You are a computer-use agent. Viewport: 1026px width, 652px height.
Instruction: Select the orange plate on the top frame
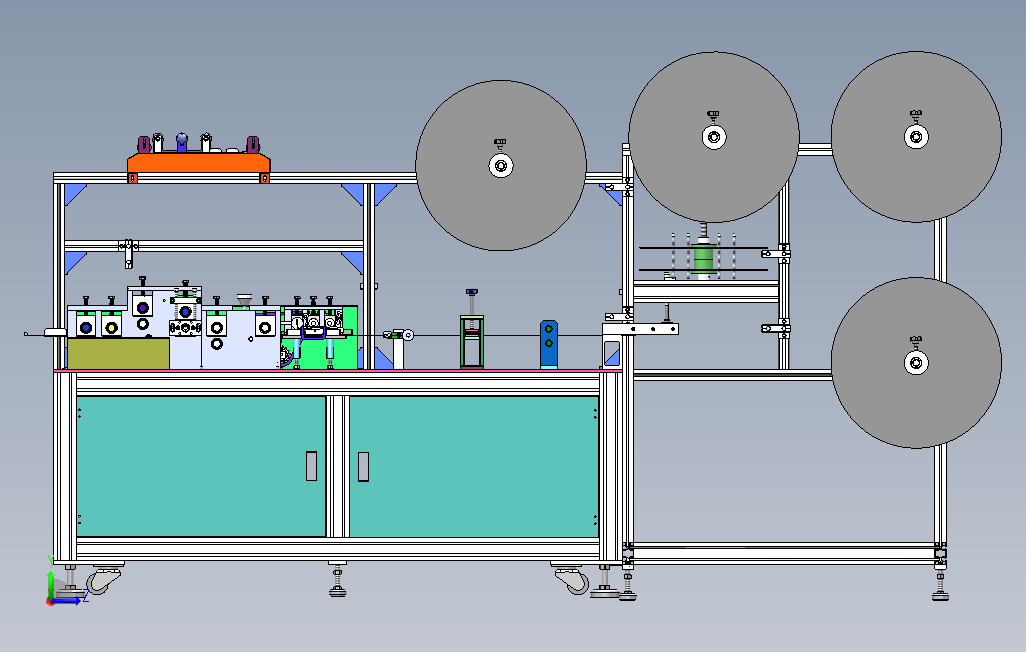pyautogui.click(x=198, y=162)
